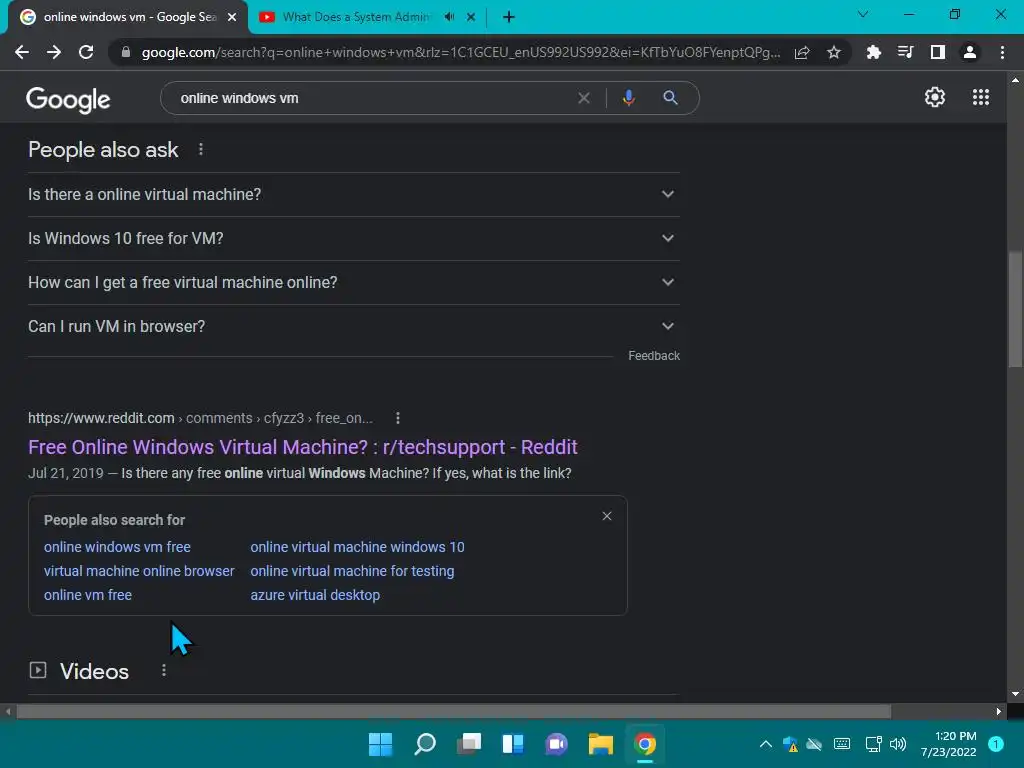Screen dimensions: 1024x768
Task: Open the Widgets panel on the taskbar
Action: tap(513, 744)
